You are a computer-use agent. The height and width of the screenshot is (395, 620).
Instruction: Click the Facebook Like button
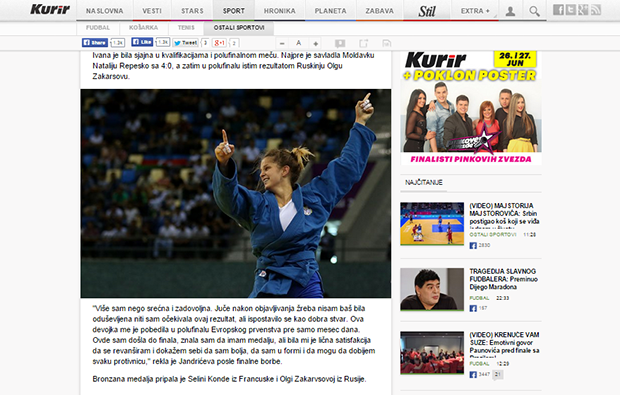pyautogui.click(x=142, y=42)
